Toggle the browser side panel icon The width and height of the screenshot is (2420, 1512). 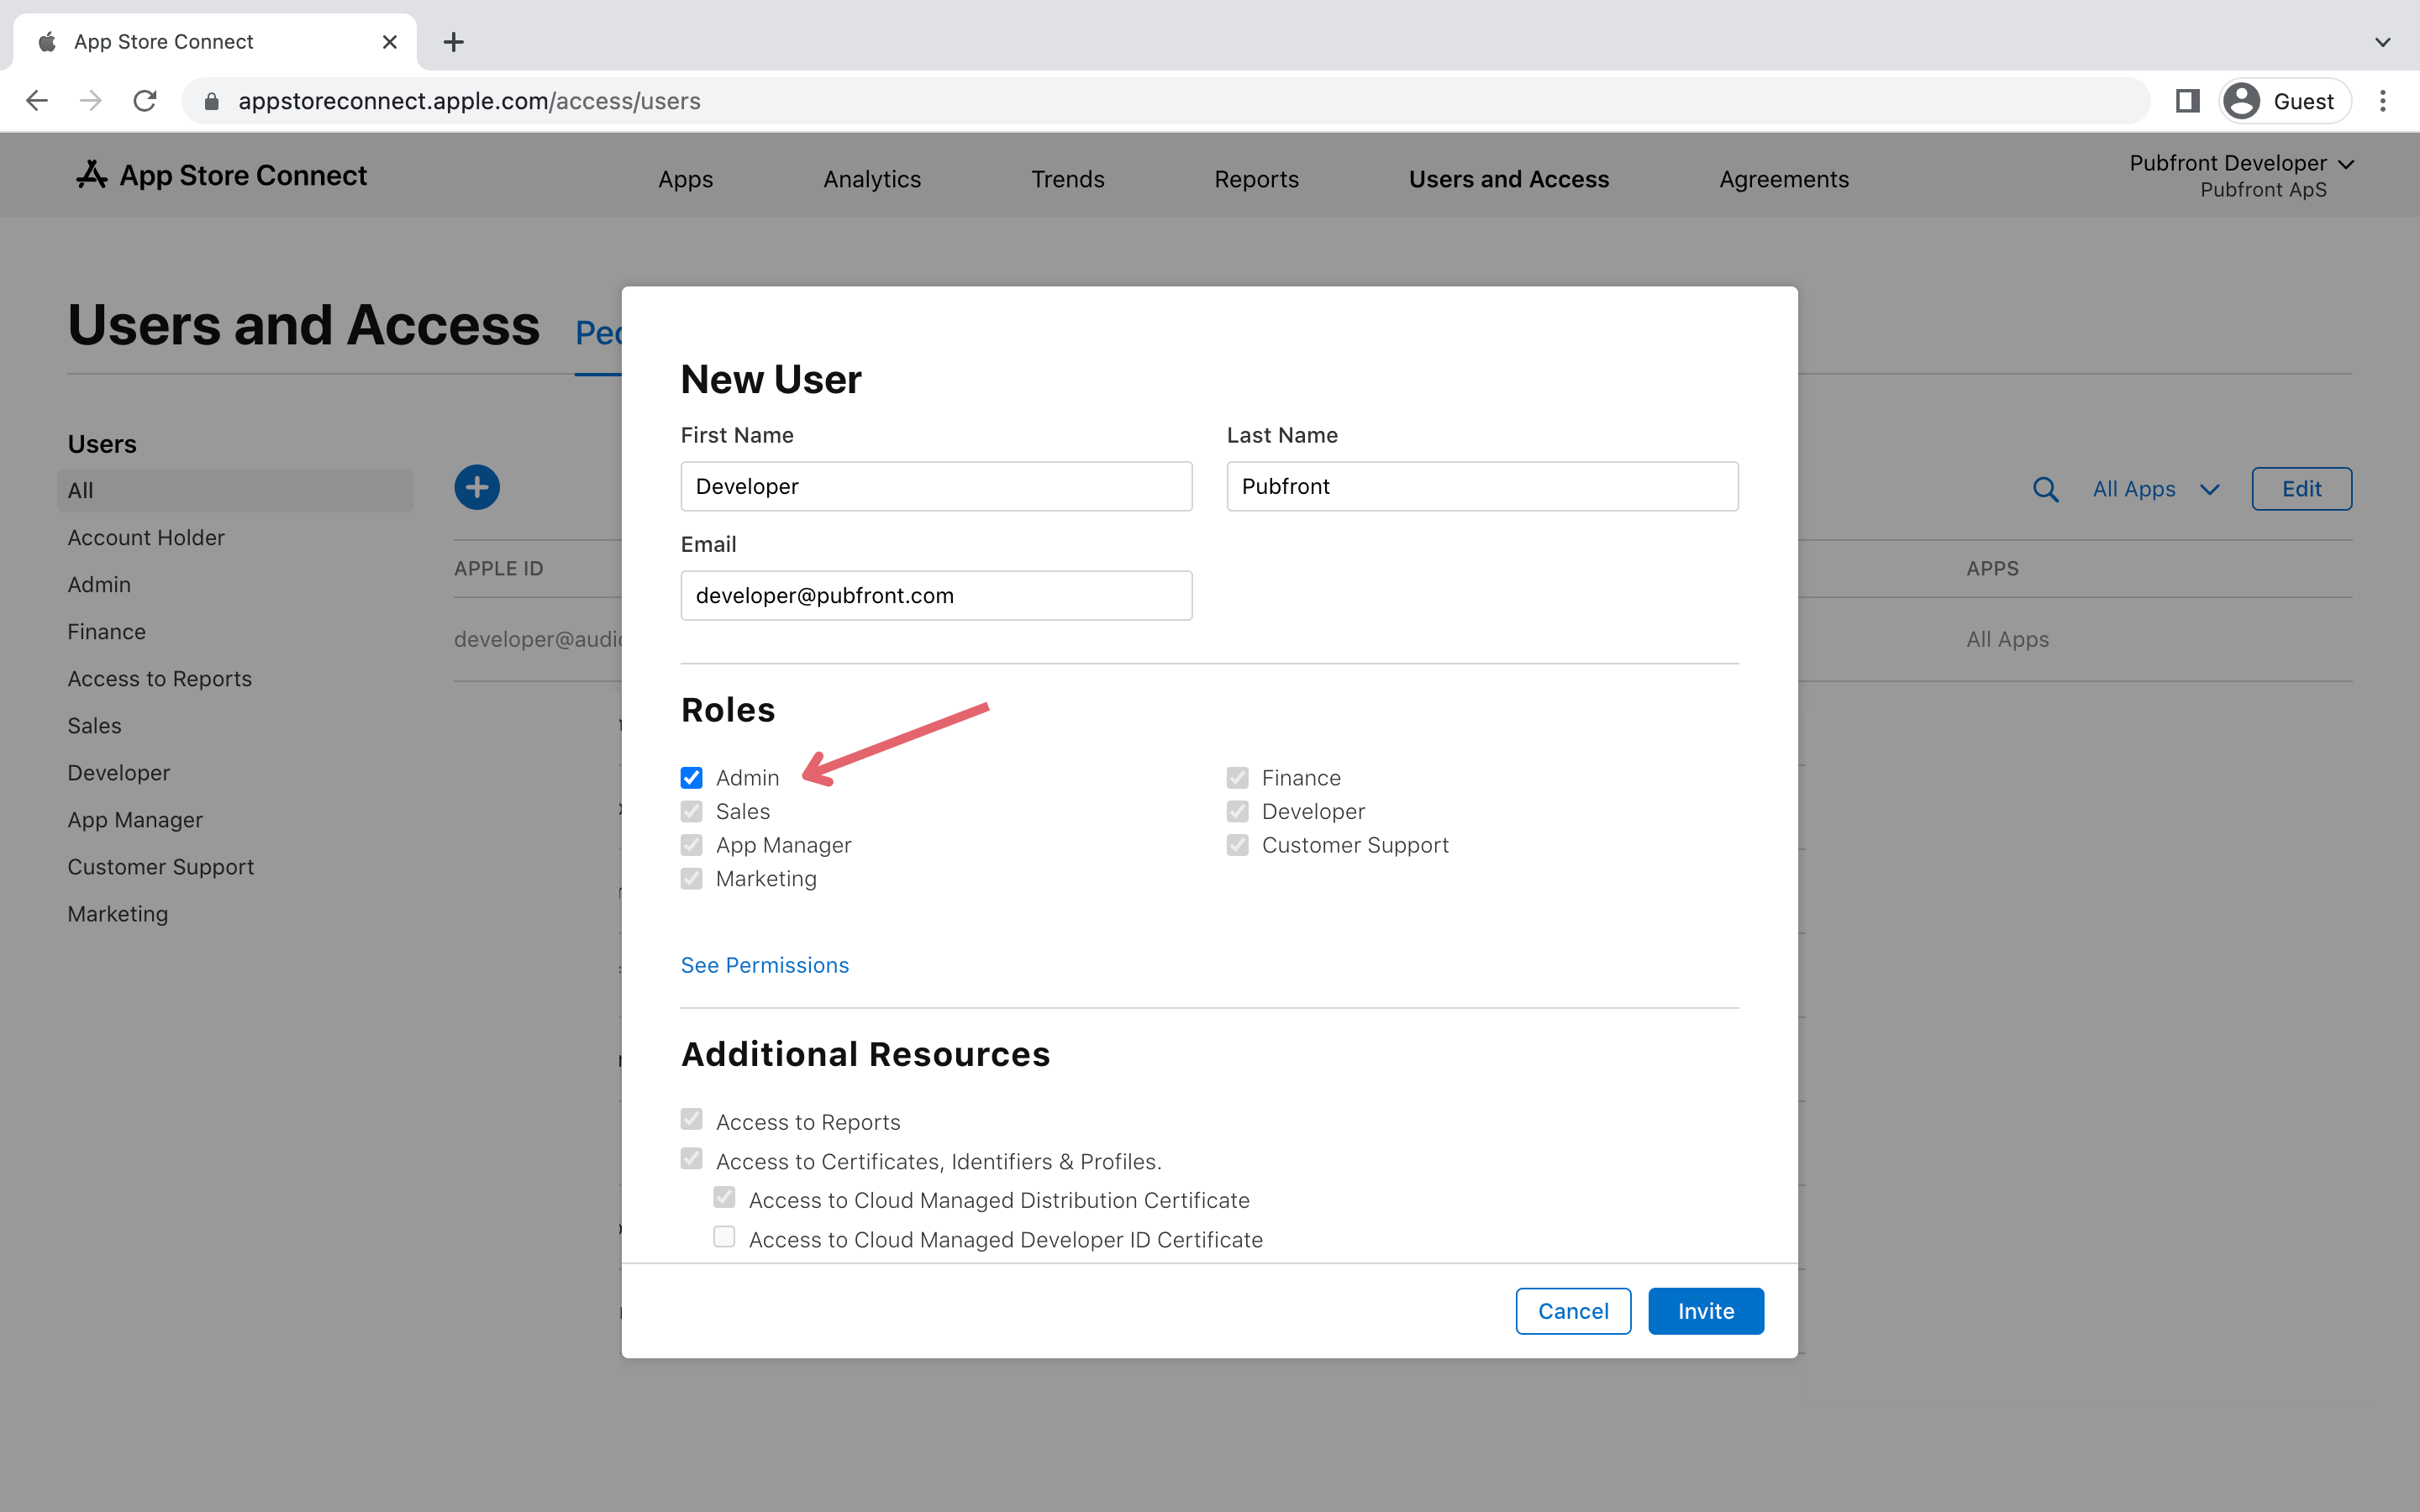click(x=2187, y=101)
